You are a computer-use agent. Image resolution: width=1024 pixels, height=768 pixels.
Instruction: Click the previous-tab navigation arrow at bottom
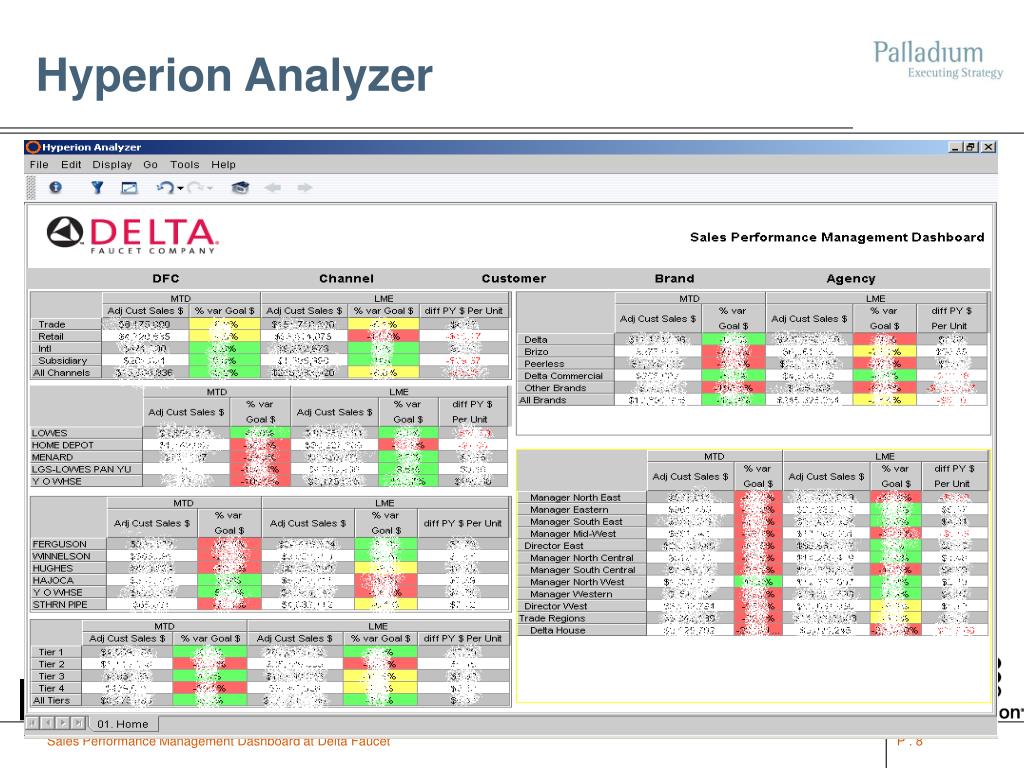point(48,723)
